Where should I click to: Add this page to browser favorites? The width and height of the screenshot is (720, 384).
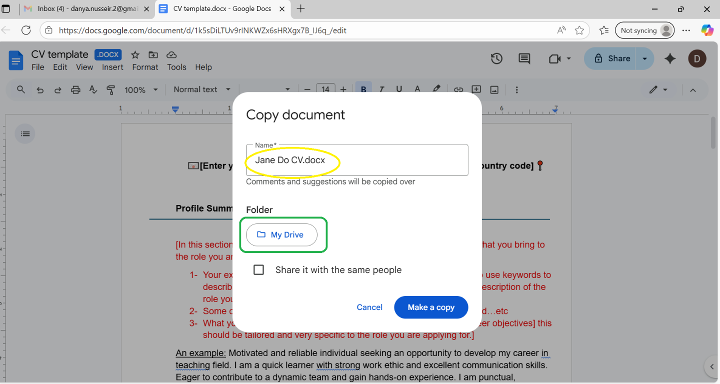pos(579,30)
